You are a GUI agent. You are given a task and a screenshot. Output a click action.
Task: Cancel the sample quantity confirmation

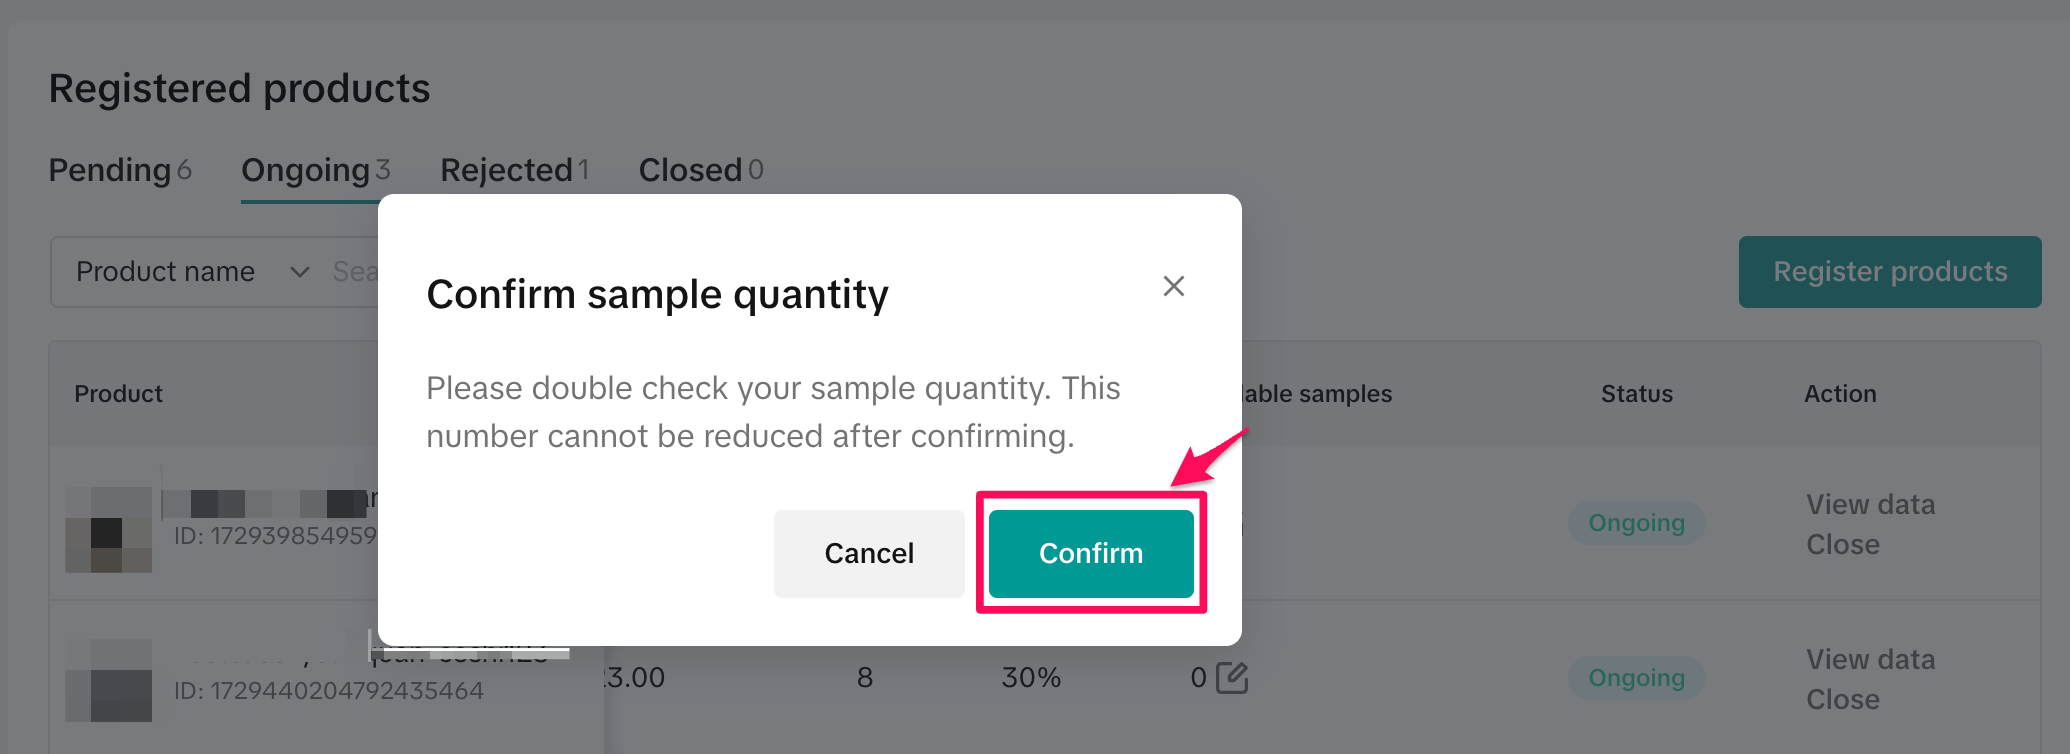coord(868,553)
